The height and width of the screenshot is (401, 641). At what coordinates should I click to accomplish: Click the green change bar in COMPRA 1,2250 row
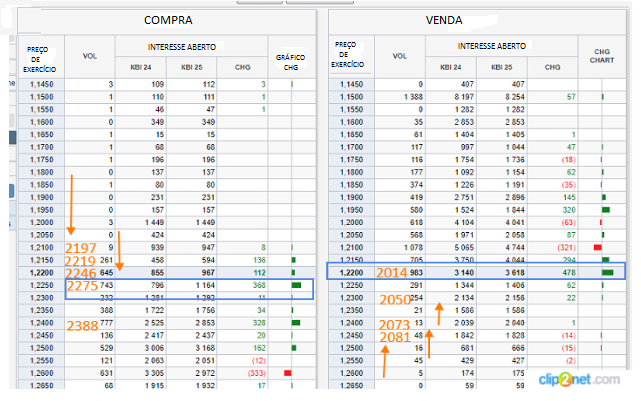pyautogui.click(x=295, y=286)
